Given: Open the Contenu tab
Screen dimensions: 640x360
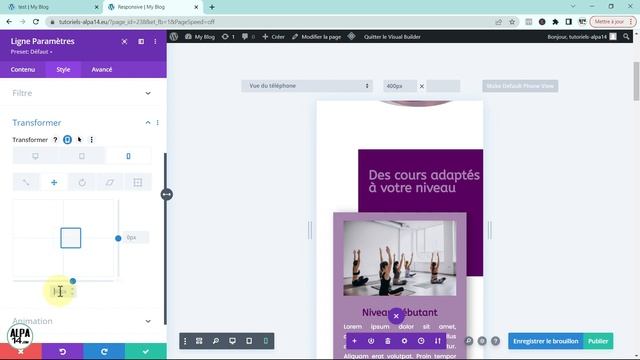Looking at the screenshot, I should tap(23, 69).
